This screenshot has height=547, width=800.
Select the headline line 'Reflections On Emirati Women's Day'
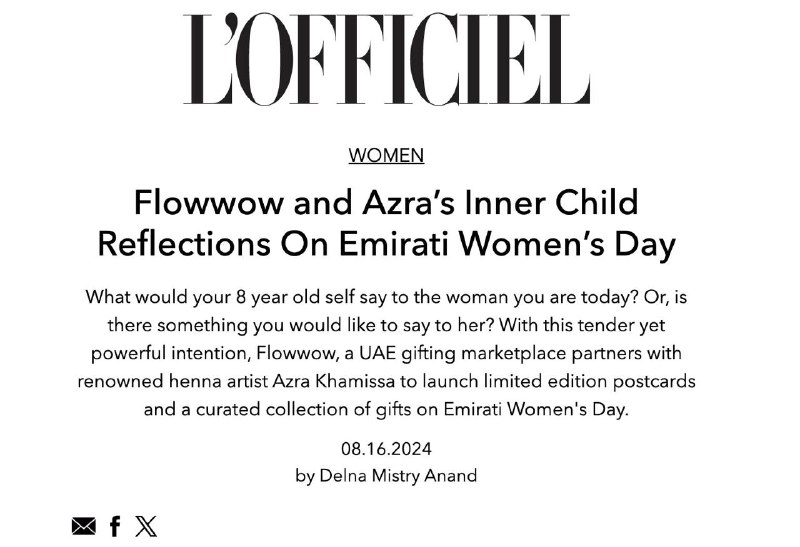[386, 244]
